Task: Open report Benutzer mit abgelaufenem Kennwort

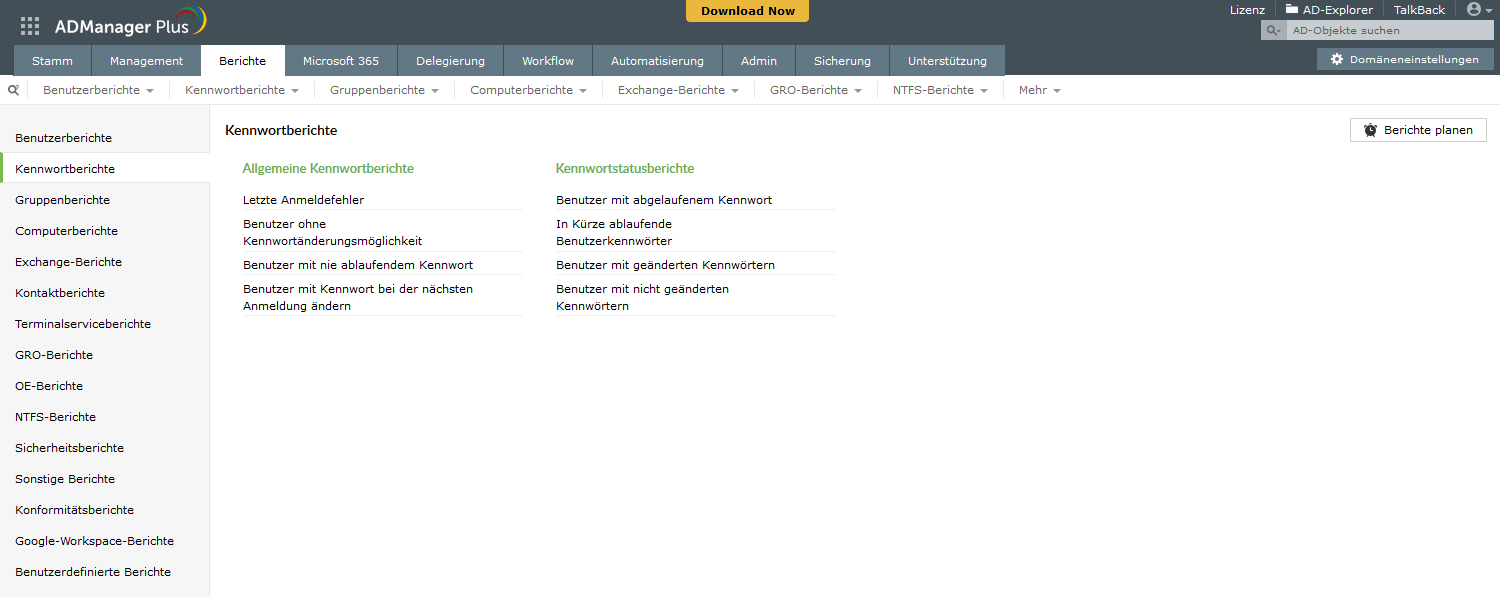Action: click(x=664, y=200)
